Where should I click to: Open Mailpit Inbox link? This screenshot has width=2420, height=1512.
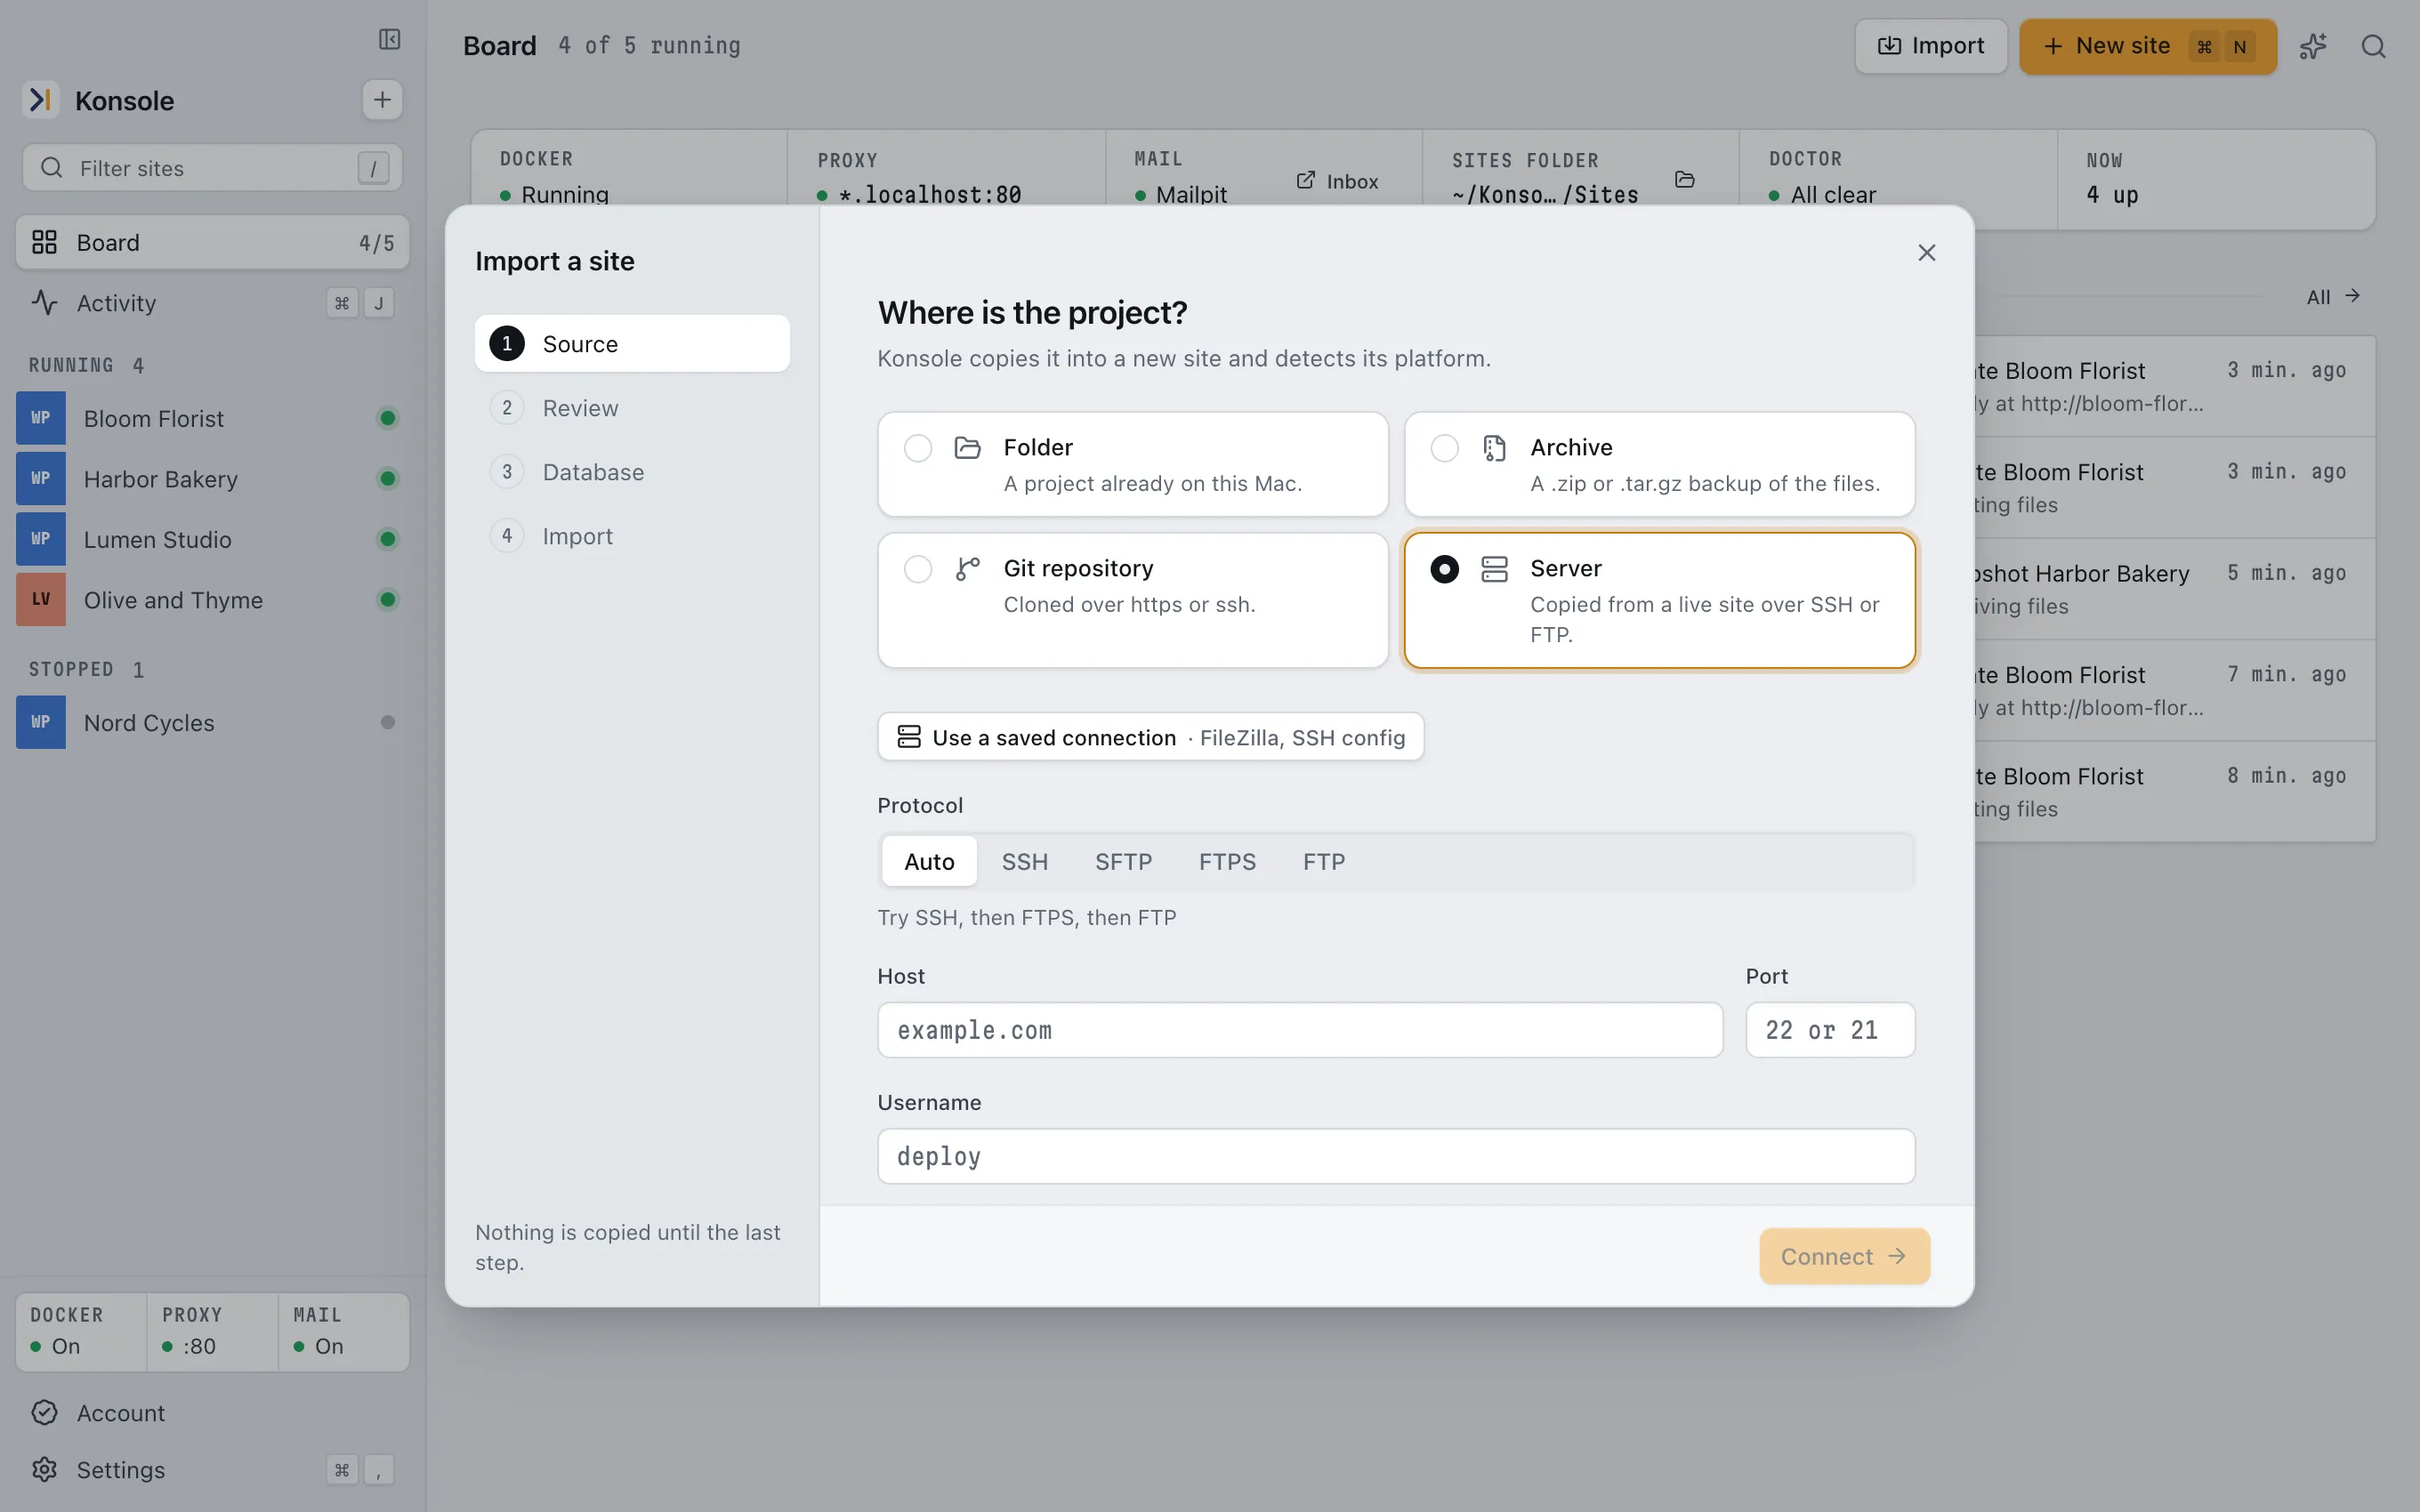tap(1337, 181)
